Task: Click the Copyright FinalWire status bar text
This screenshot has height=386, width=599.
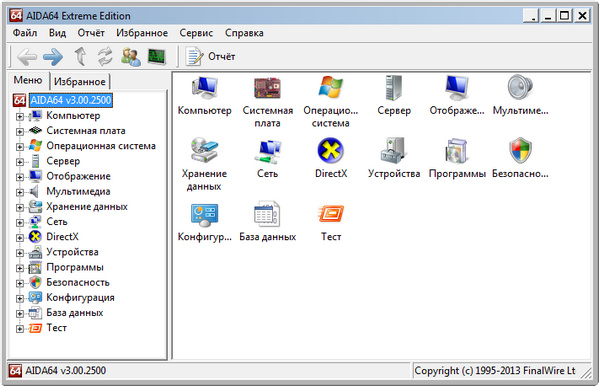Action: click(495, 371)
